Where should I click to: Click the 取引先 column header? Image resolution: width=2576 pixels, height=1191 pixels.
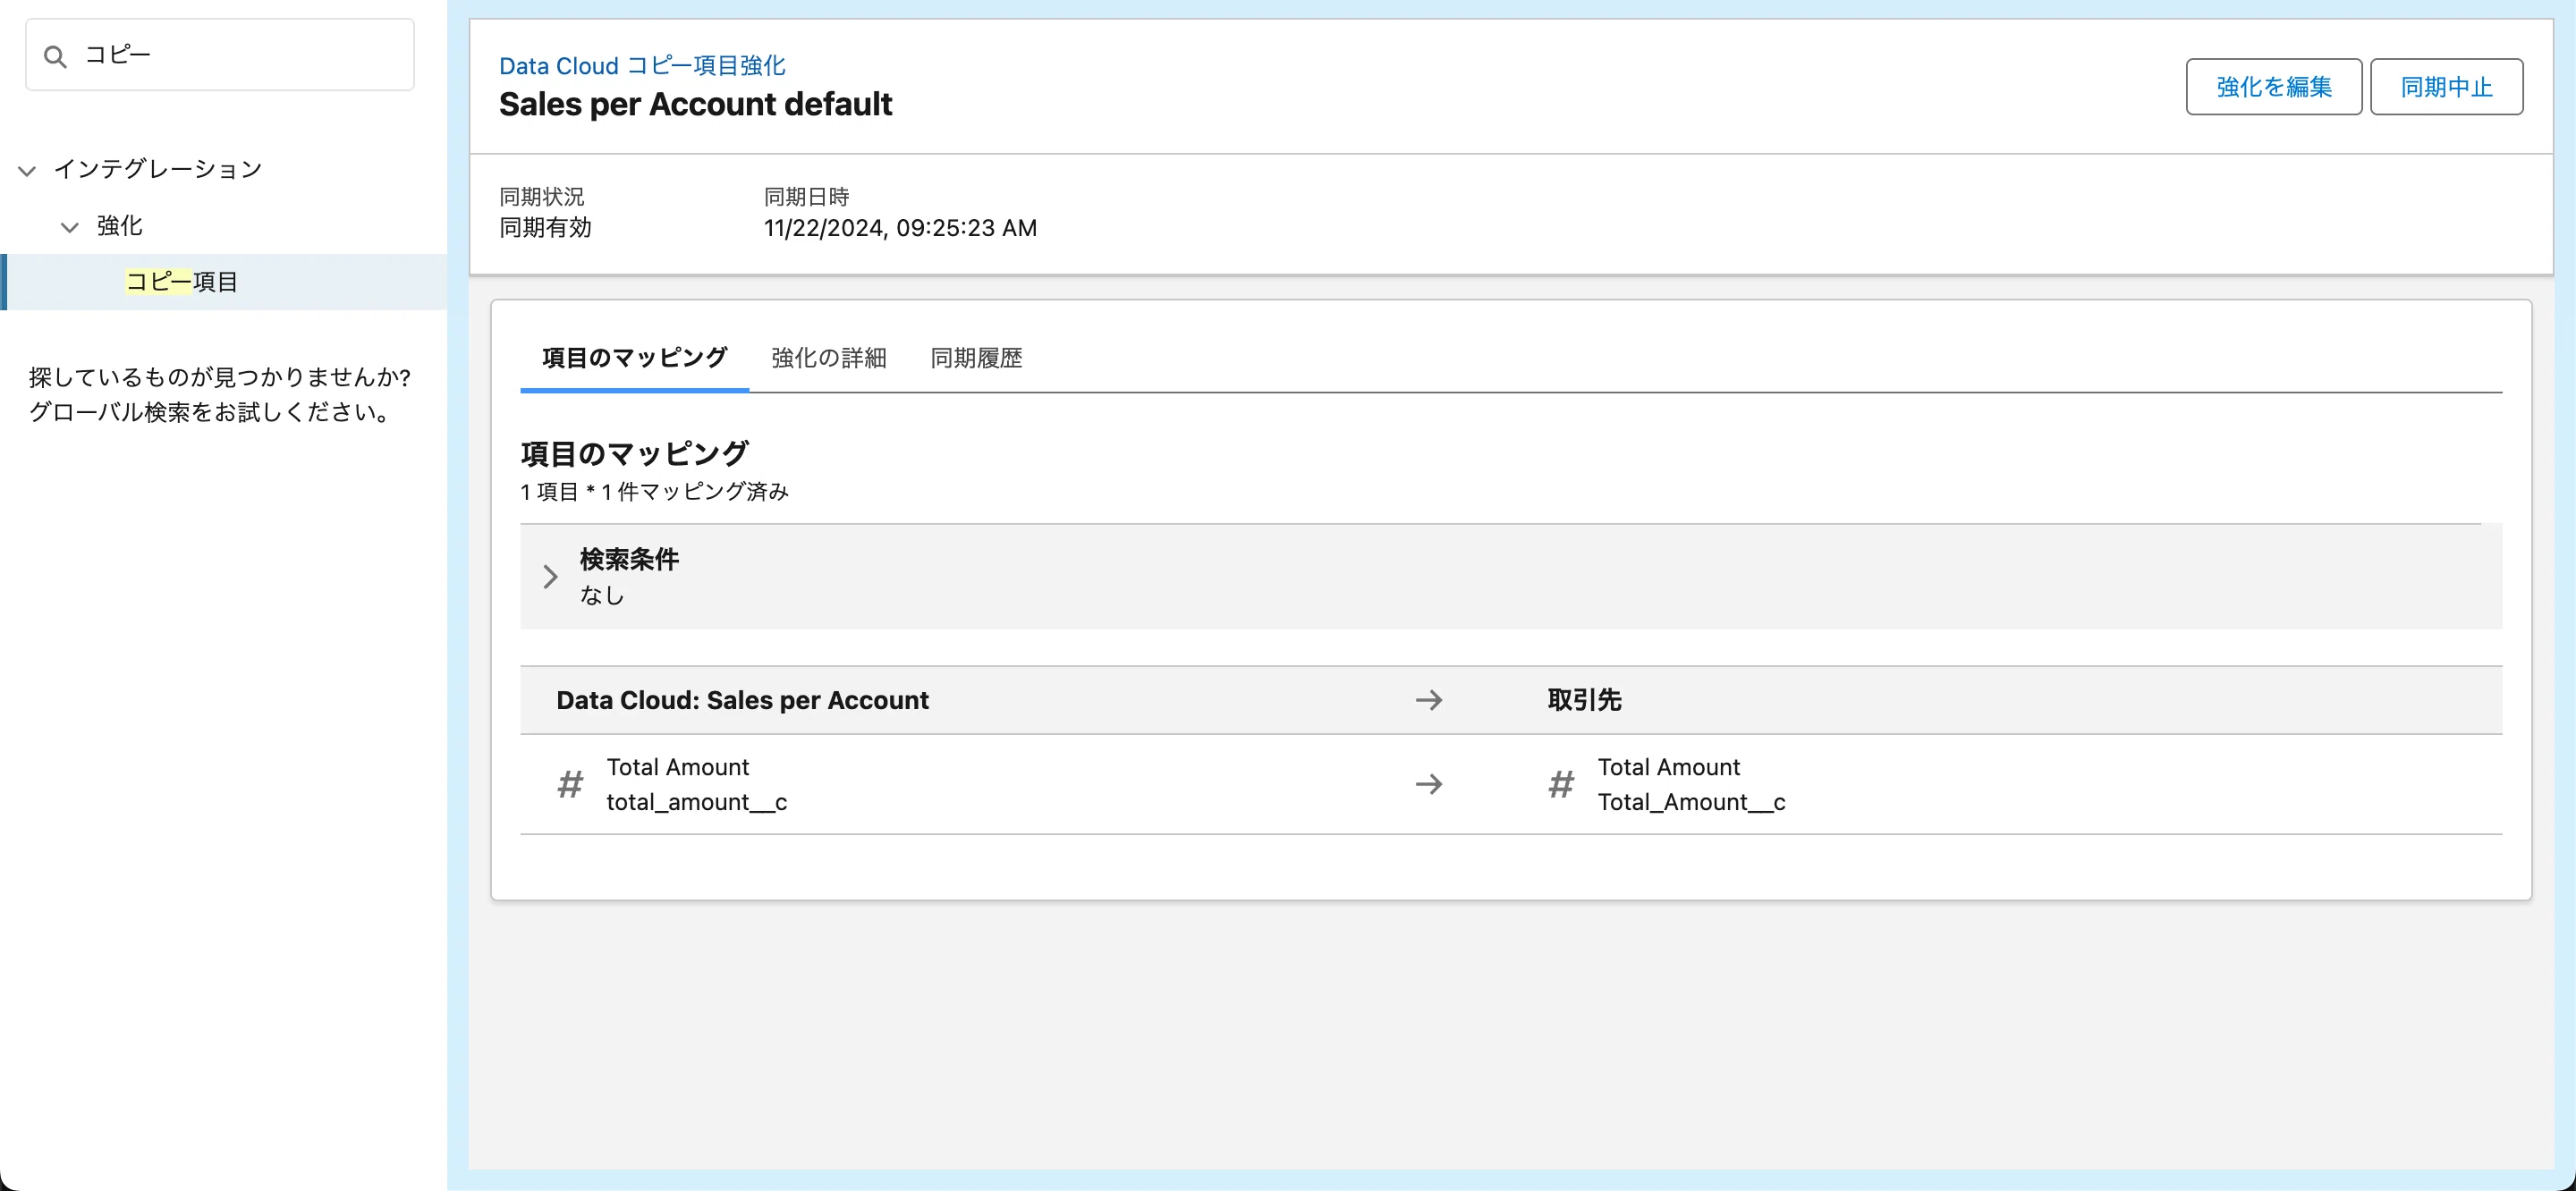1584,700
